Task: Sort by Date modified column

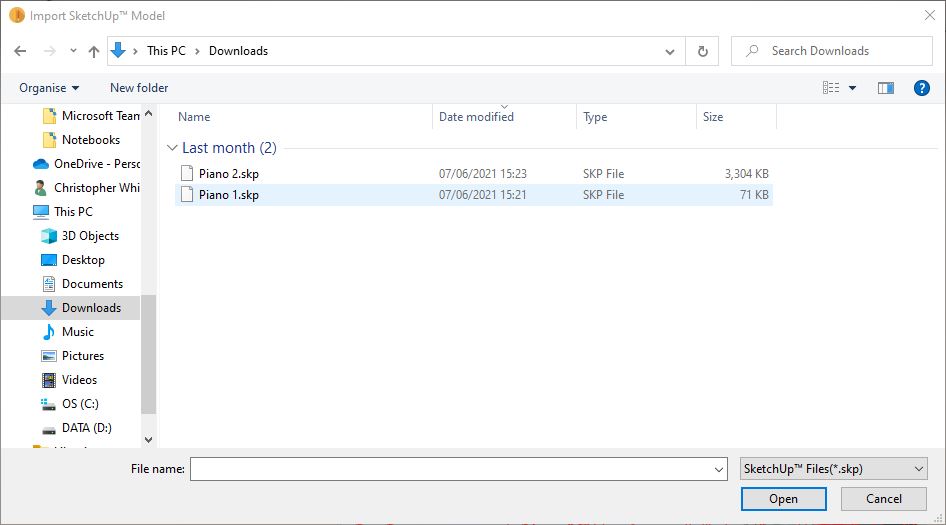Action: coord(476,117)
